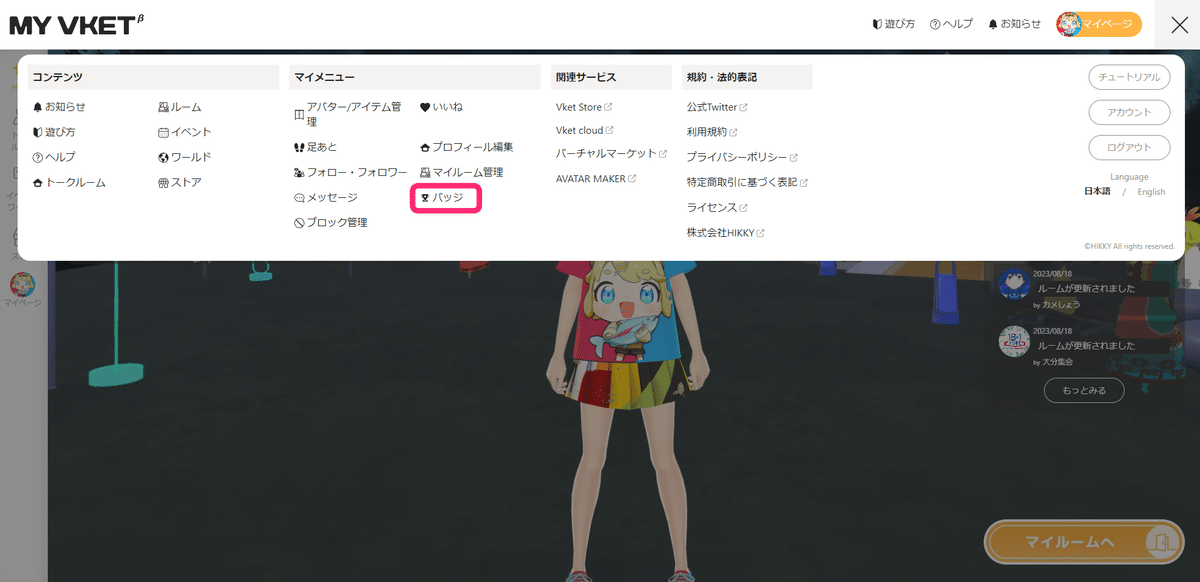Image resolution: width=1200 pixels, height=582 pixels.
Task: Switch language to English
Action: point(1151,191)
